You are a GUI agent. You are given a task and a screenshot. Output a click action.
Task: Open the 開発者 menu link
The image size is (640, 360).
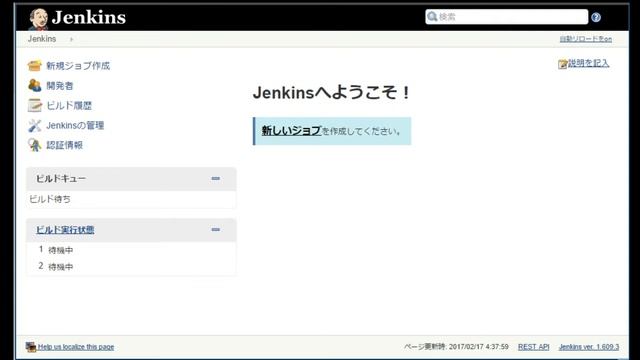(60, 86)
